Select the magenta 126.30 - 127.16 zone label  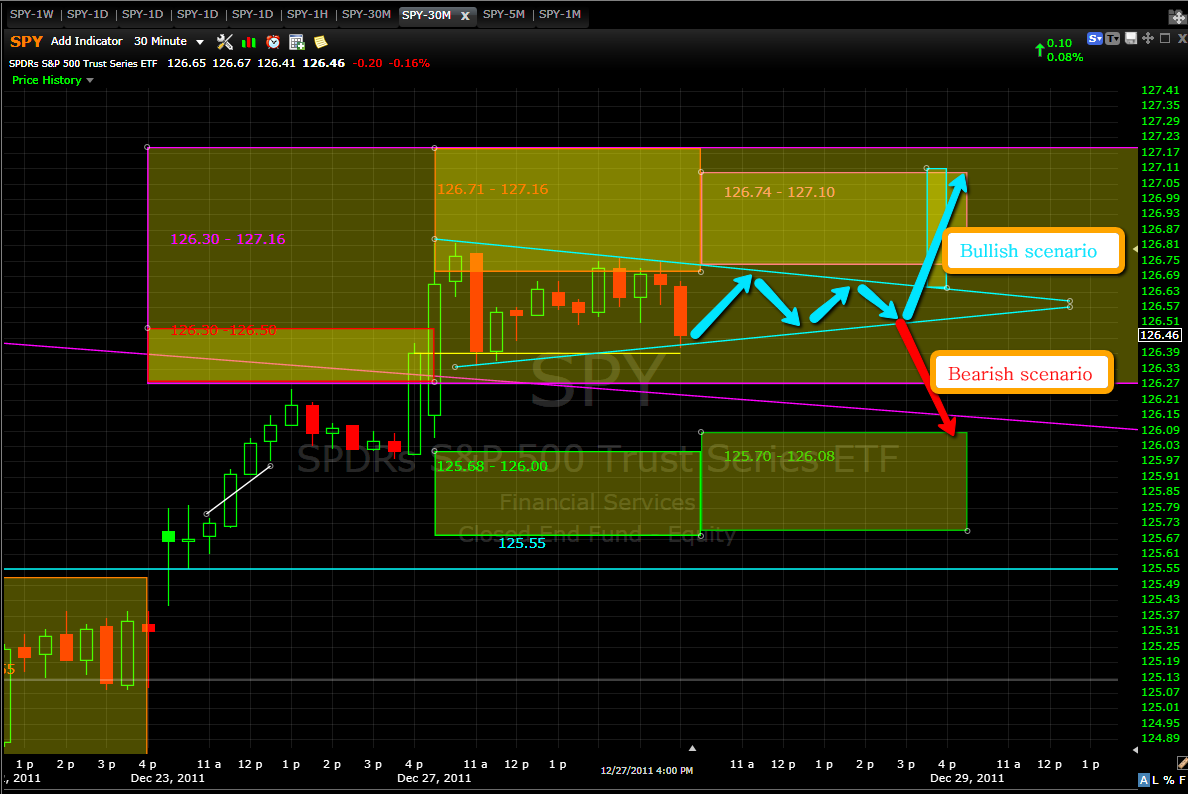pyautogui.click(x=228, y=239)
